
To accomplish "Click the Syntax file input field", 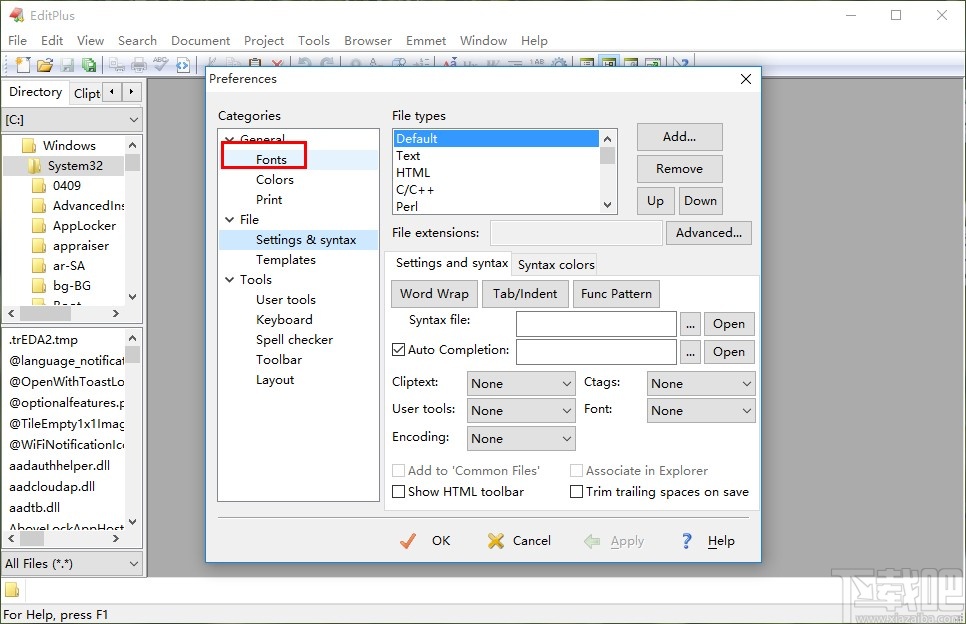I will [596, 324].
